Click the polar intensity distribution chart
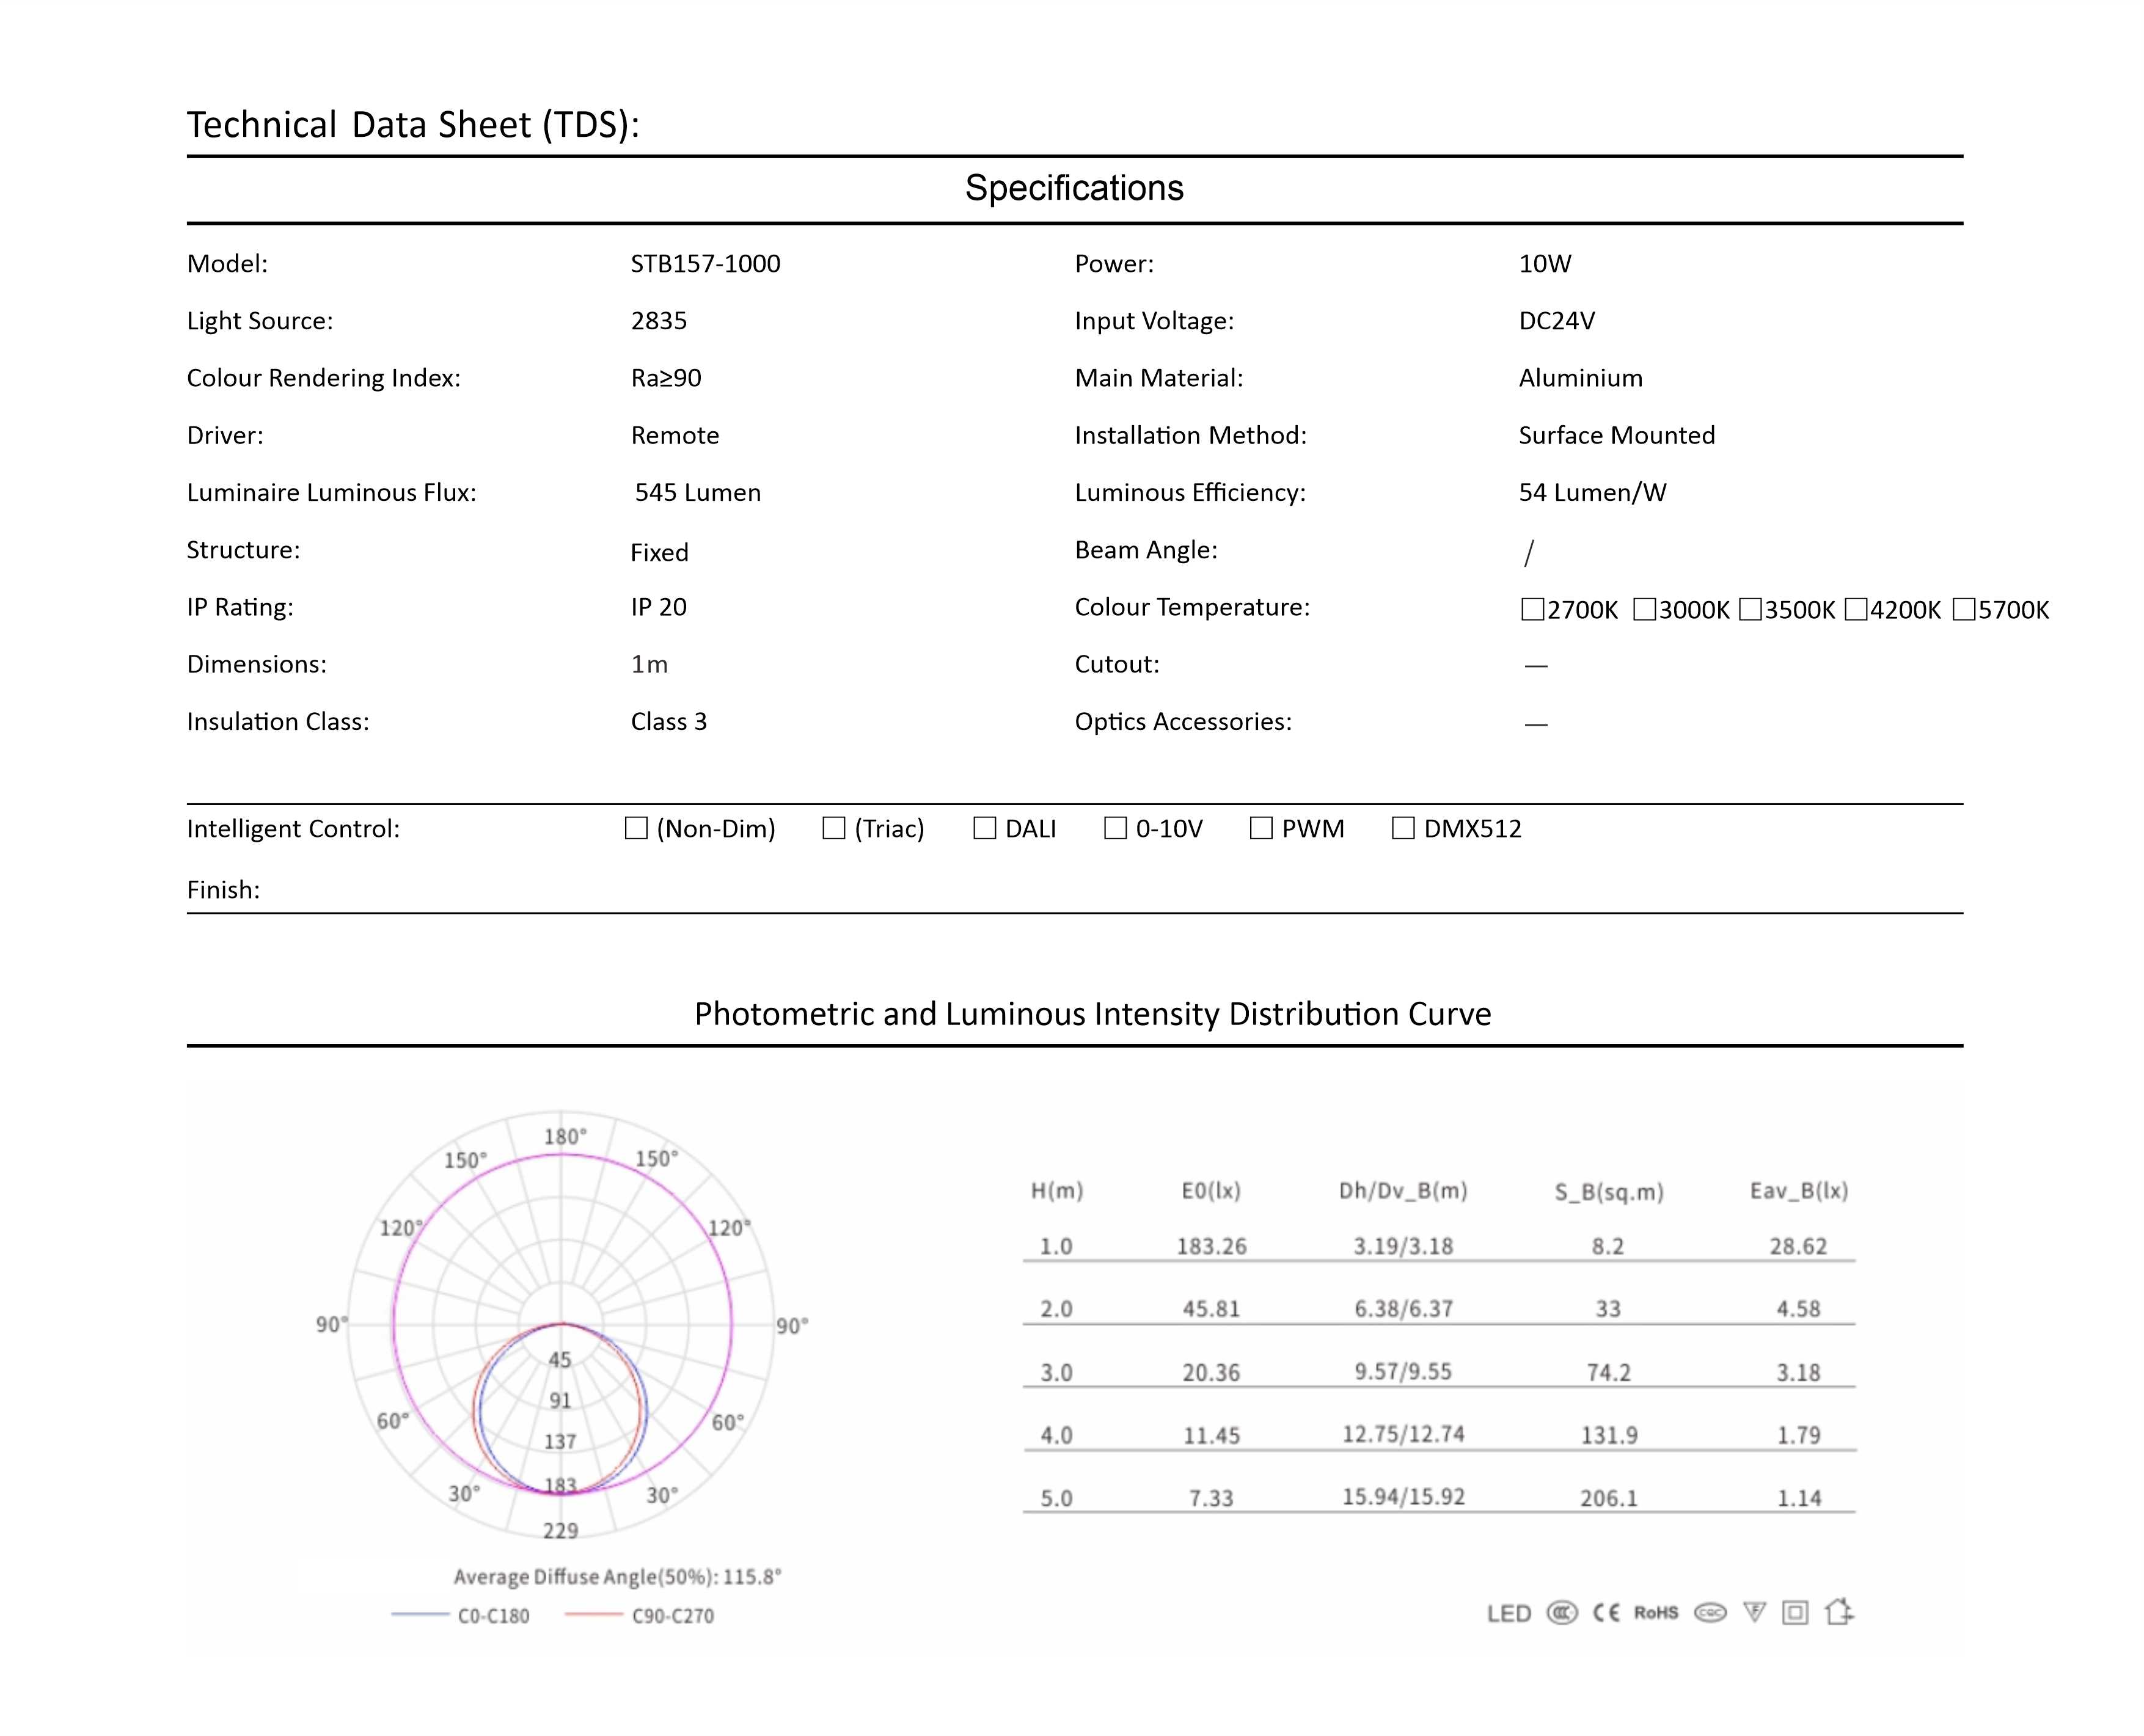Image resolution: width=2144 pixels, height=1736 pixels. pos(561,1325)
